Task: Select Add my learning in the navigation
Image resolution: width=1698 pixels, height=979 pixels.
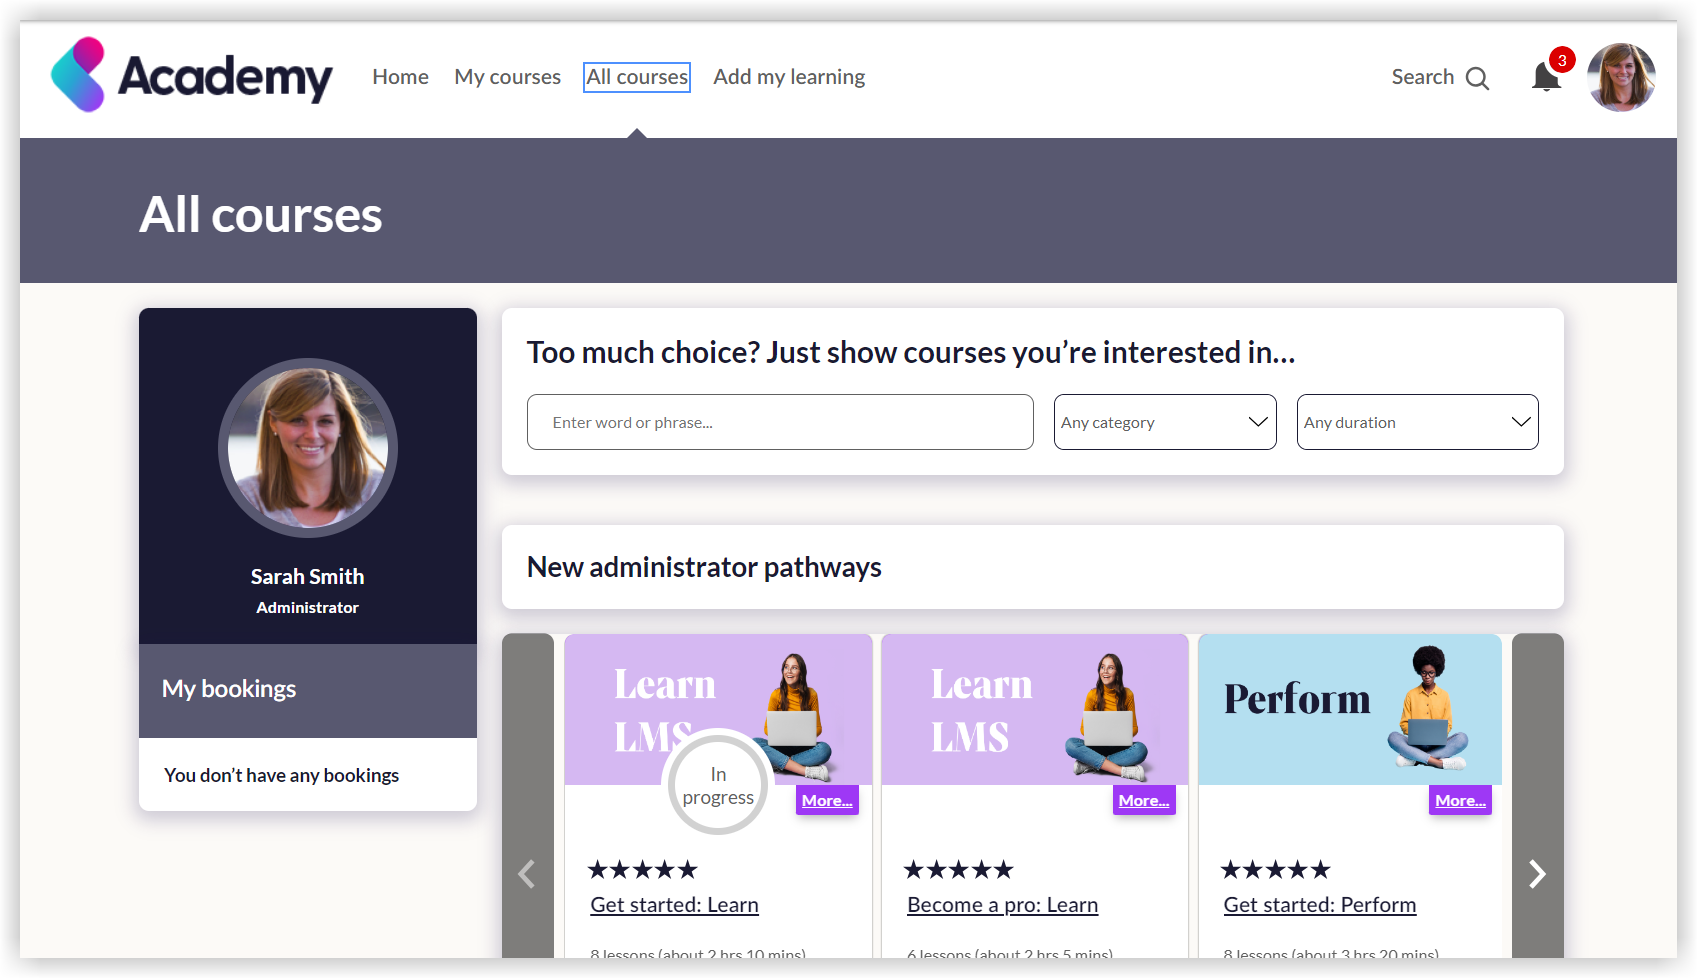Action: click(789, 76)
